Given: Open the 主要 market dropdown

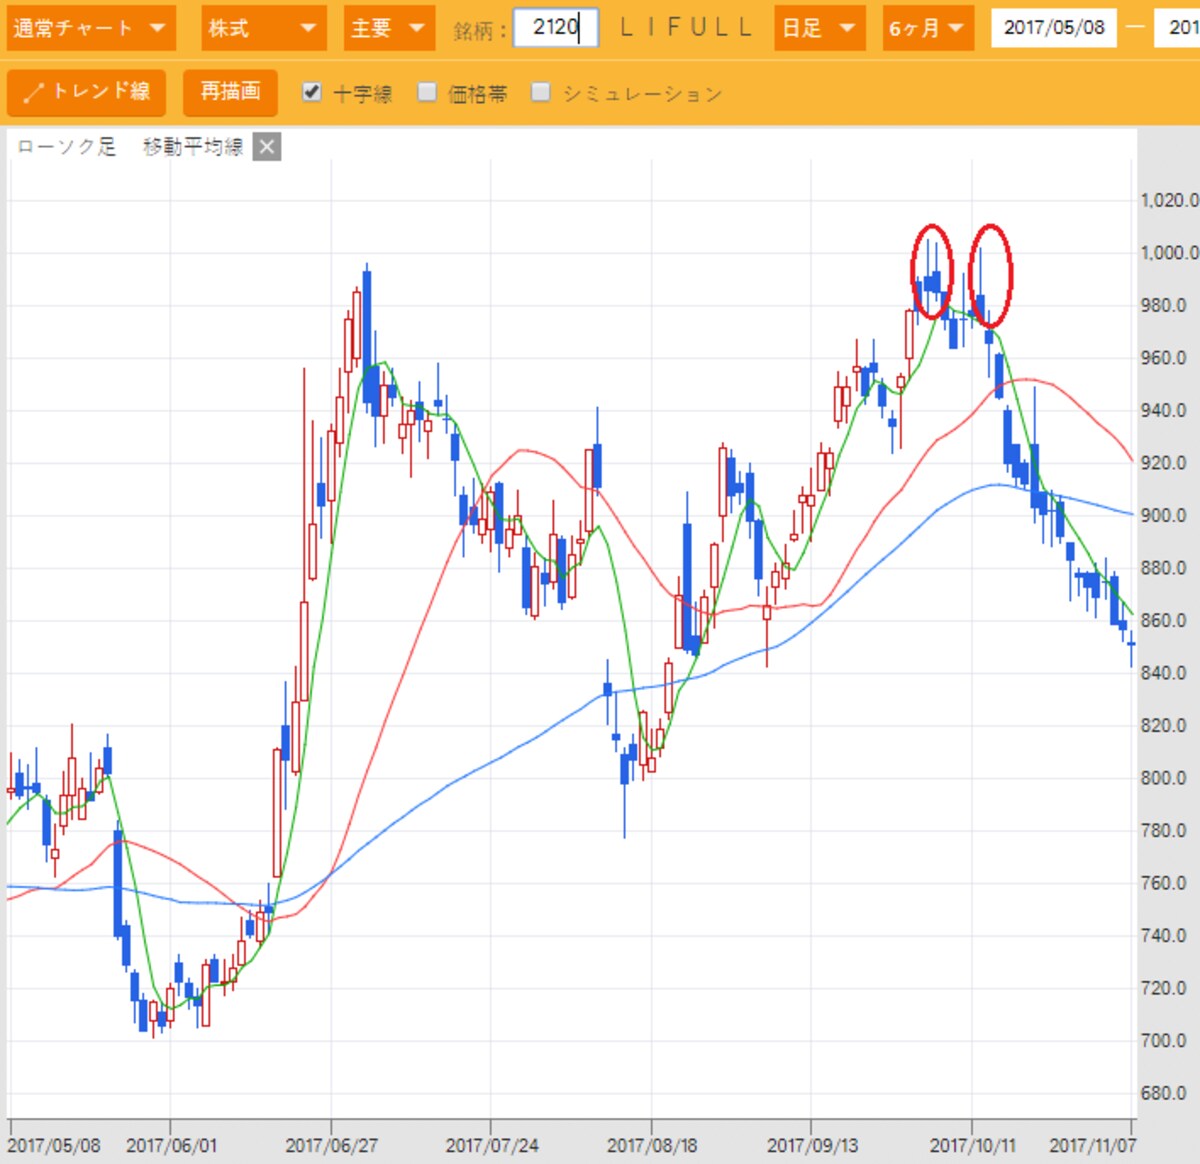Looking at the screenshot, I should [x=389, y=28].
